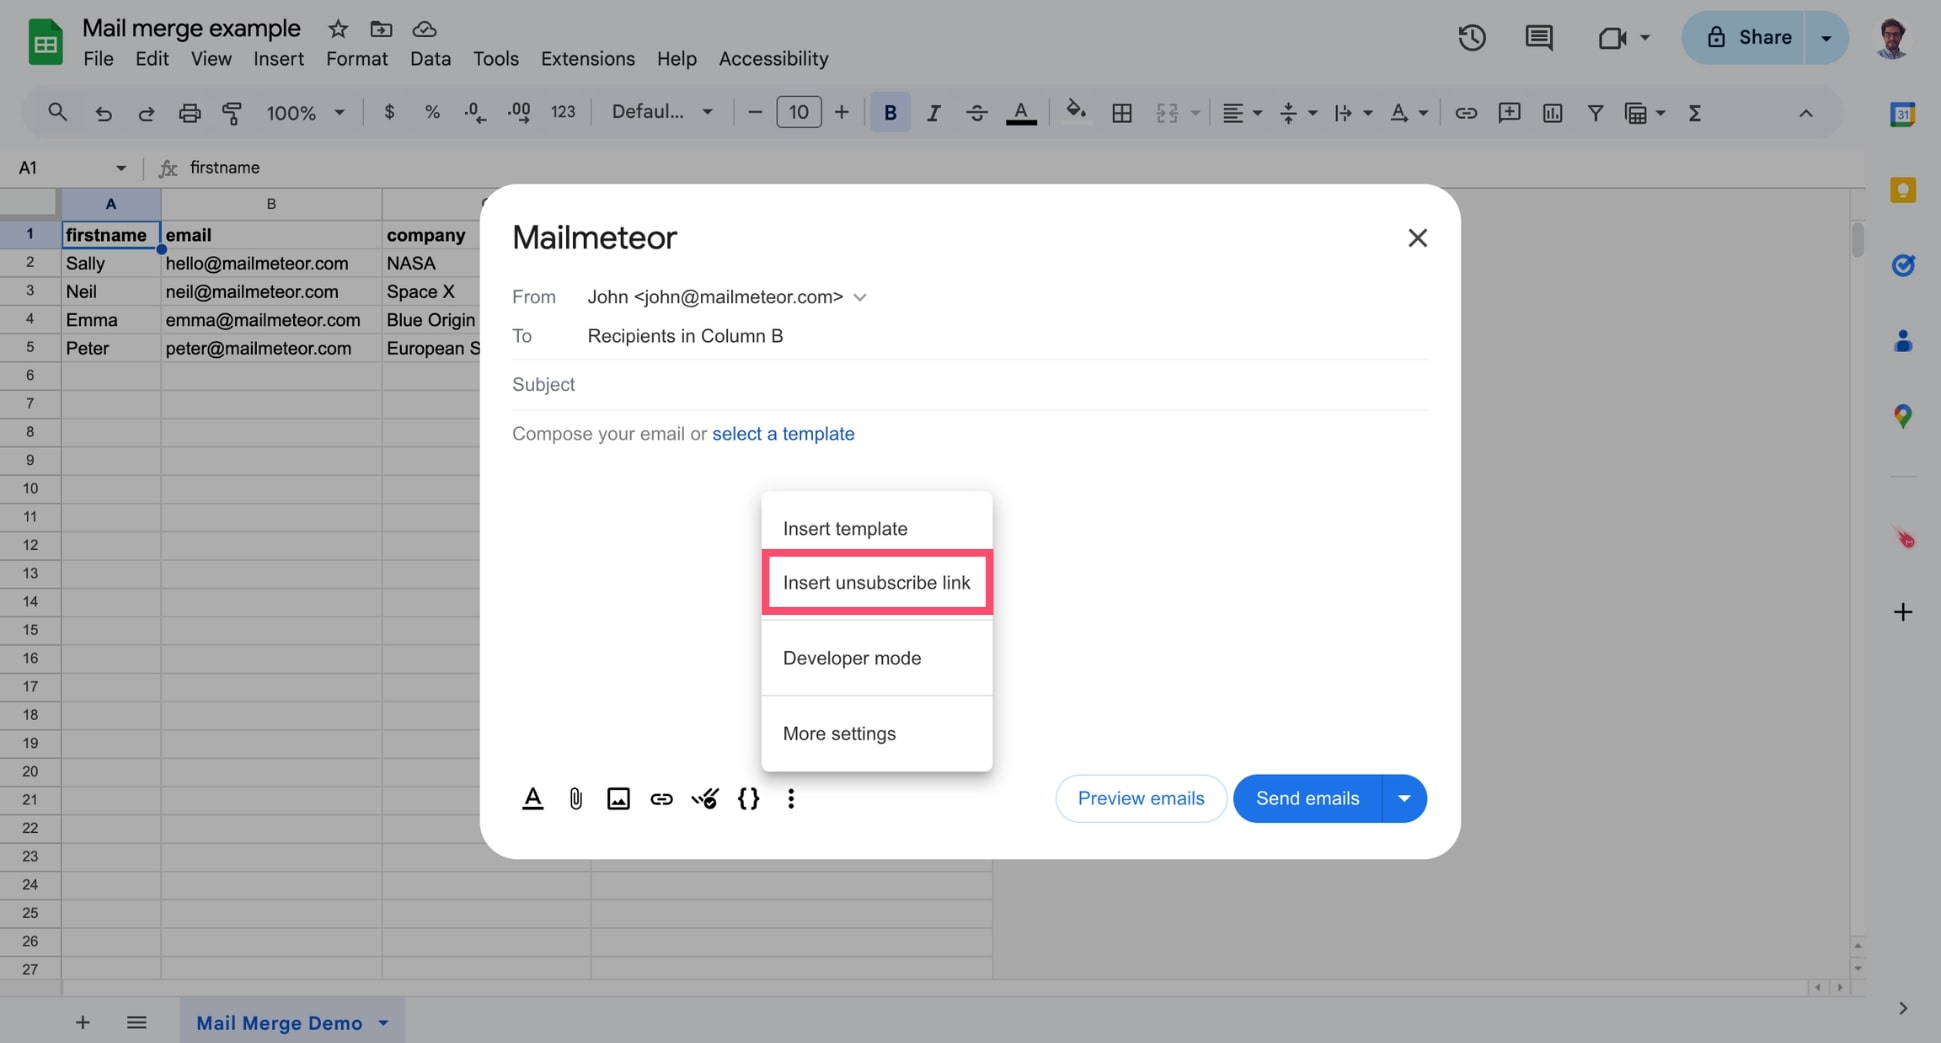1941x1043 pixels.
Task: Open the cell borders tool
Action: point(1122,113)
